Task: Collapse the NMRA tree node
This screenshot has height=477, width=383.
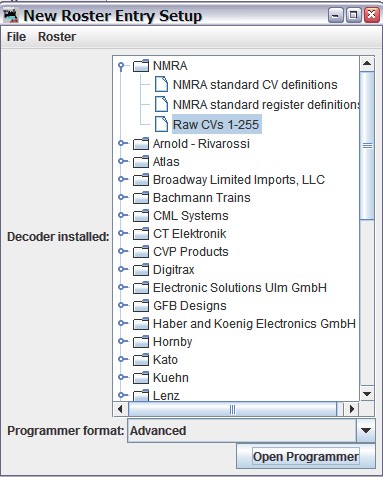Action: click(x=122, y=66)
